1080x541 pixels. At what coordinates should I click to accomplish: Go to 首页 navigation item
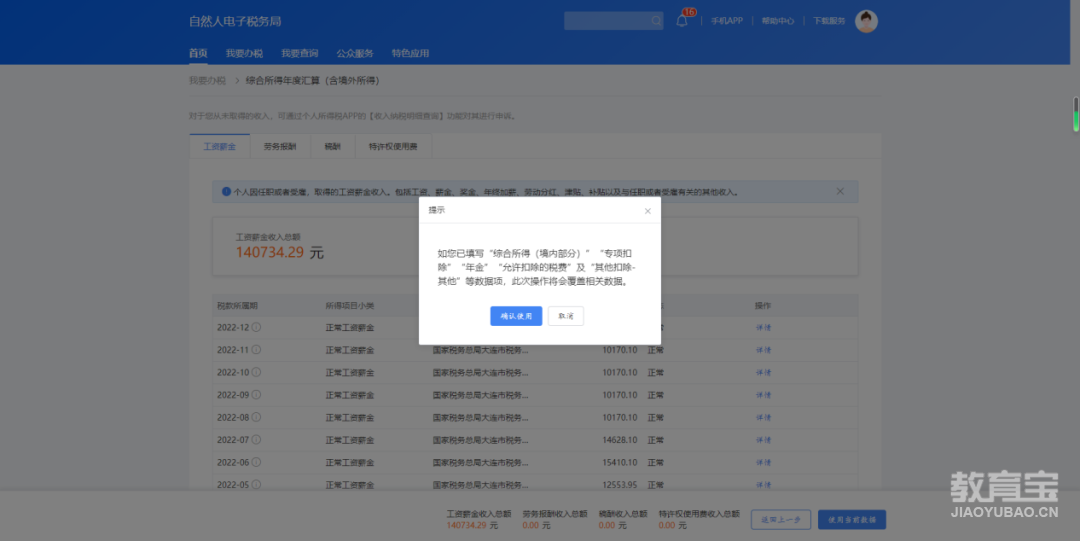(198, 53)
